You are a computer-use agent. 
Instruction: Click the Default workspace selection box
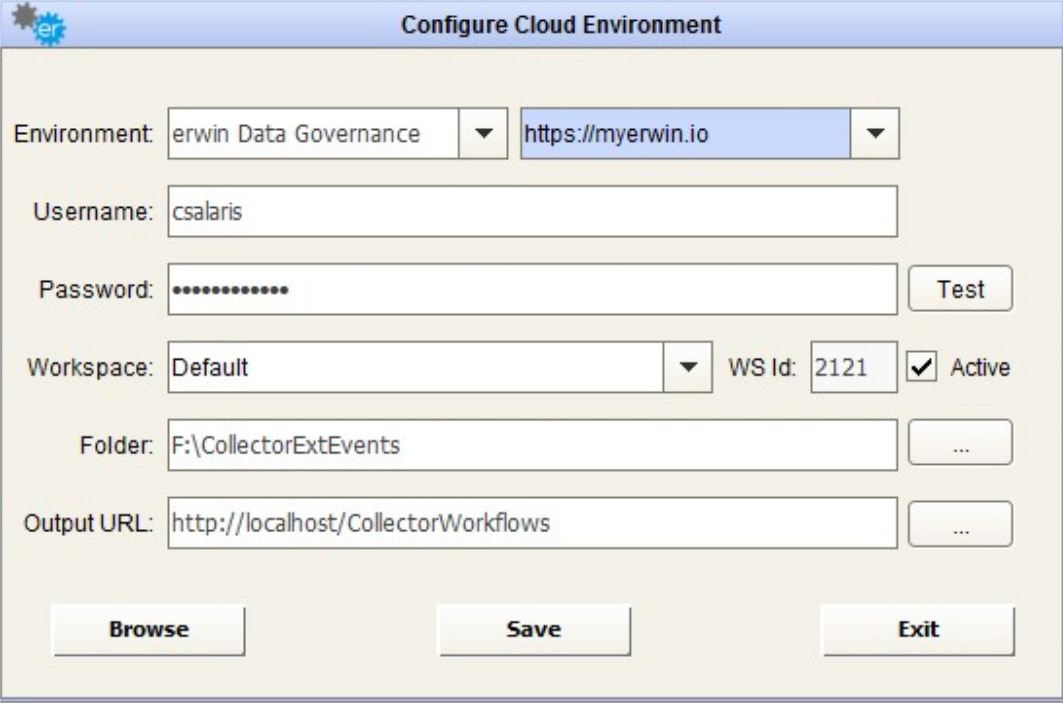[414, 367]
